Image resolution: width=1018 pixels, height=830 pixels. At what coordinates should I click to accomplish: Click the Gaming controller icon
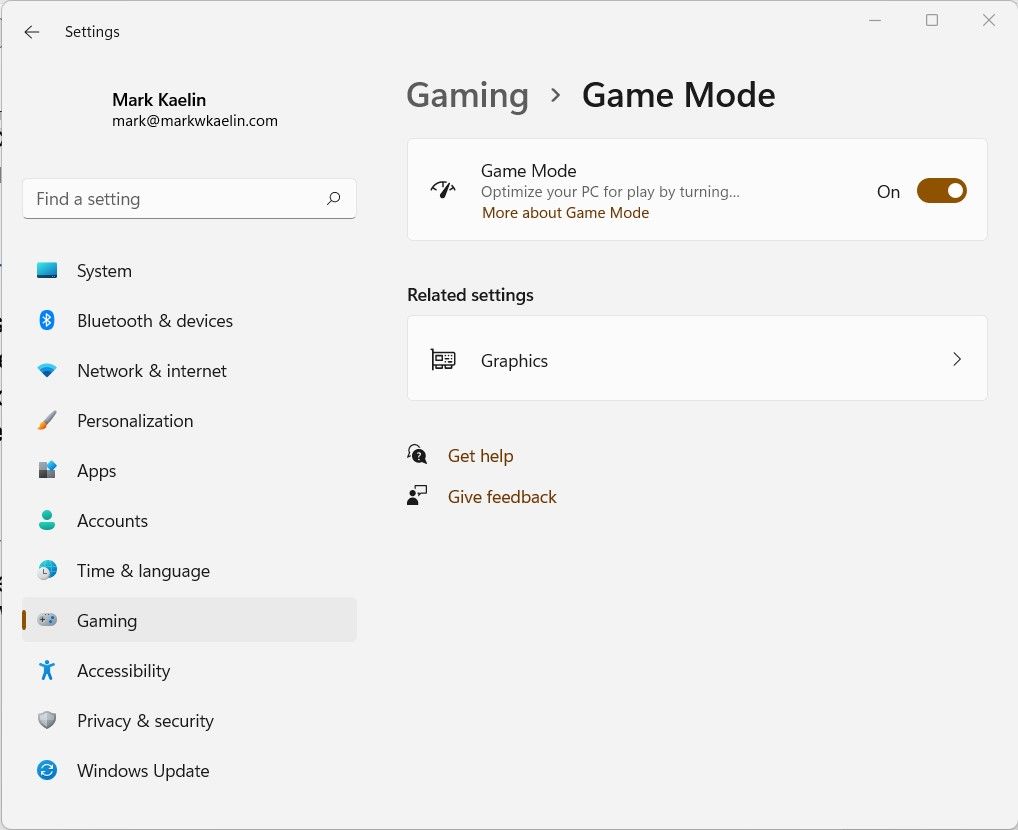point(47,620)
